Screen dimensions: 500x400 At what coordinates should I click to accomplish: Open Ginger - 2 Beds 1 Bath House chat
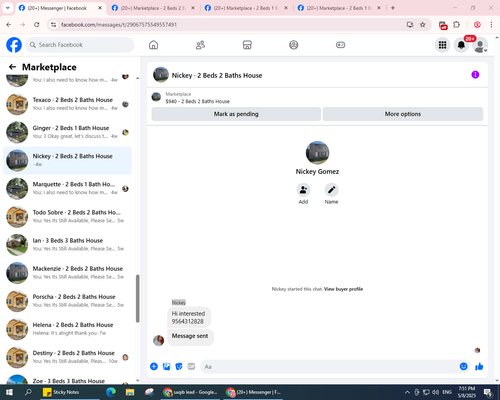[67, 132]
